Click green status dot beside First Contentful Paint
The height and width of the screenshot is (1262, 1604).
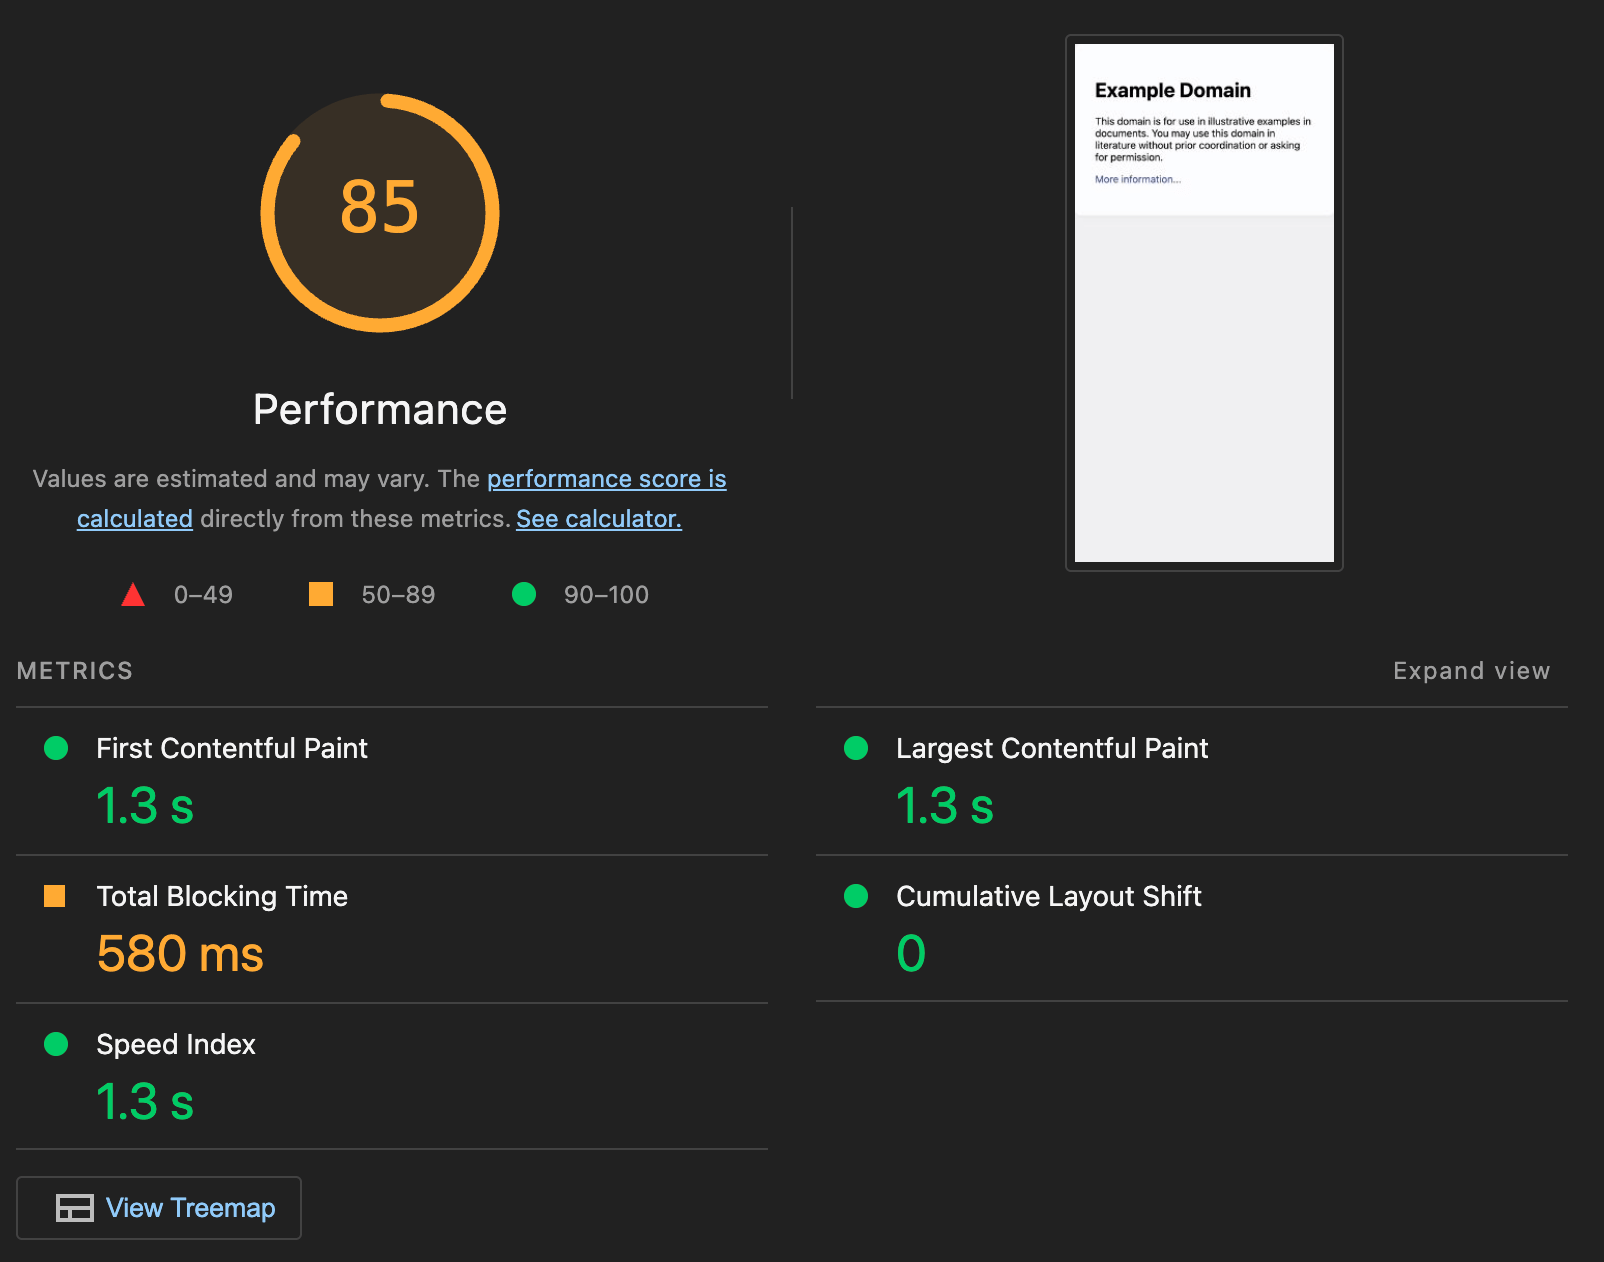56,748
